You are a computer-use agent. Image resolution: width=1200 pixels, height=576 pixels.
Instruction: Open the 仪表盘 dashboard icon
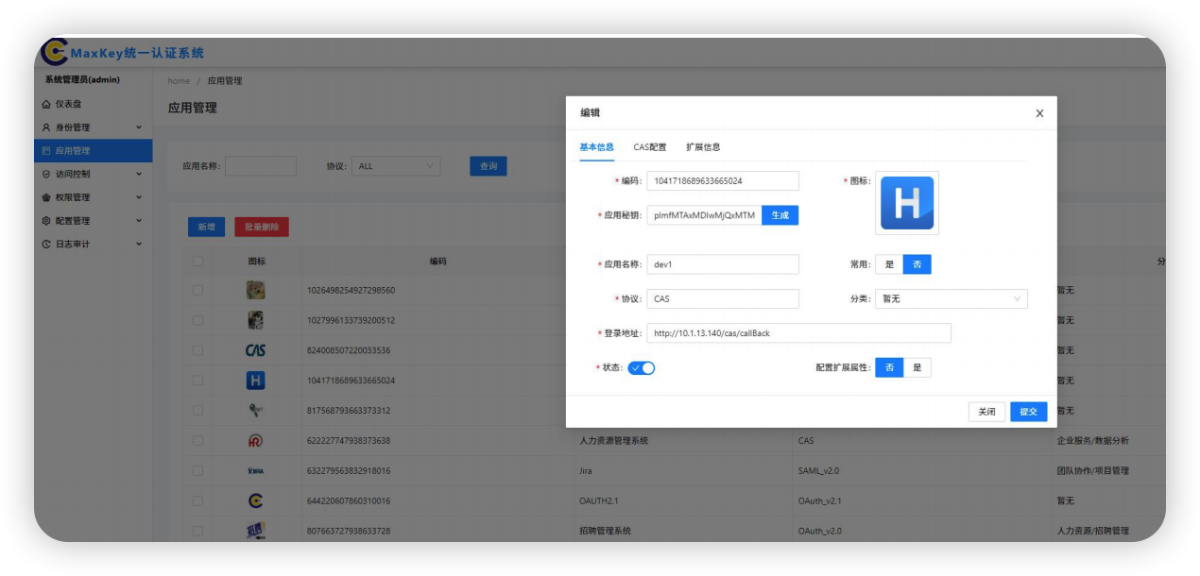click(x=46, y=104)
